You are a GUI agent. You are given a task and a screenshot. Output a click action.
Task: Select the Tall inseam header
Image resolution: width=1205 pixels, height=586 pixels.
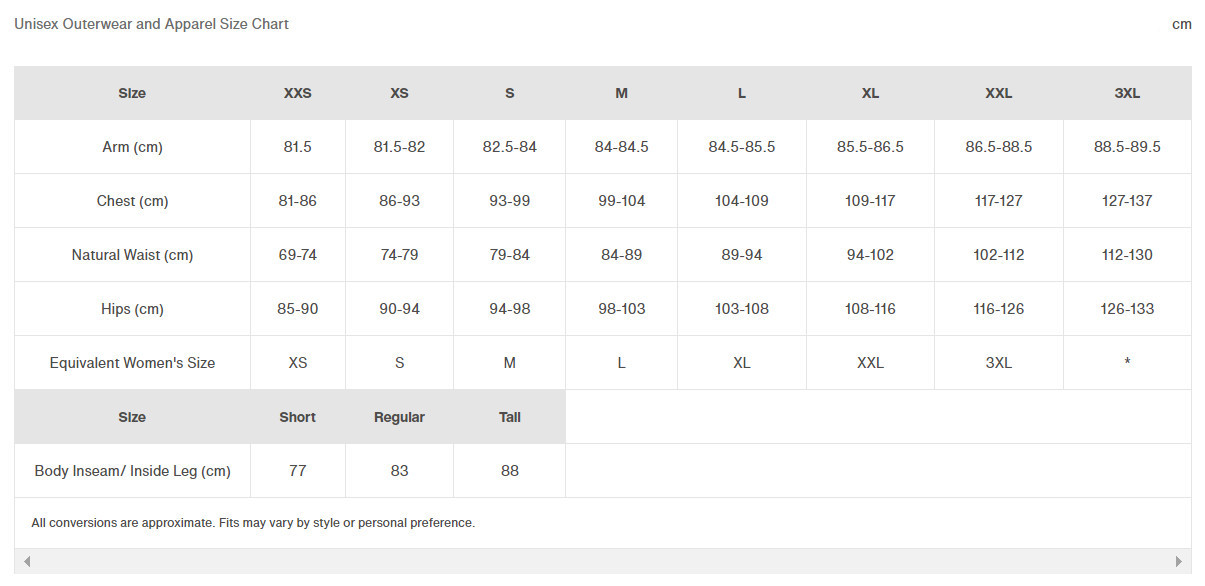[510, 417]
